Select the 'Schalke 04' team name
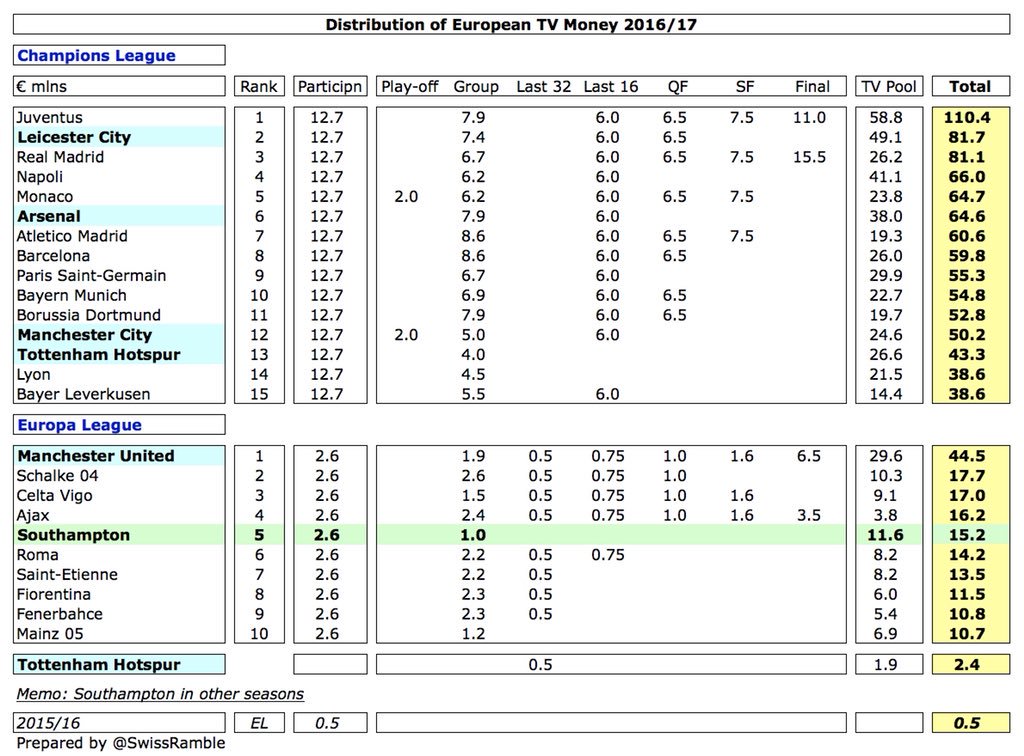 [x=57, y=475]
